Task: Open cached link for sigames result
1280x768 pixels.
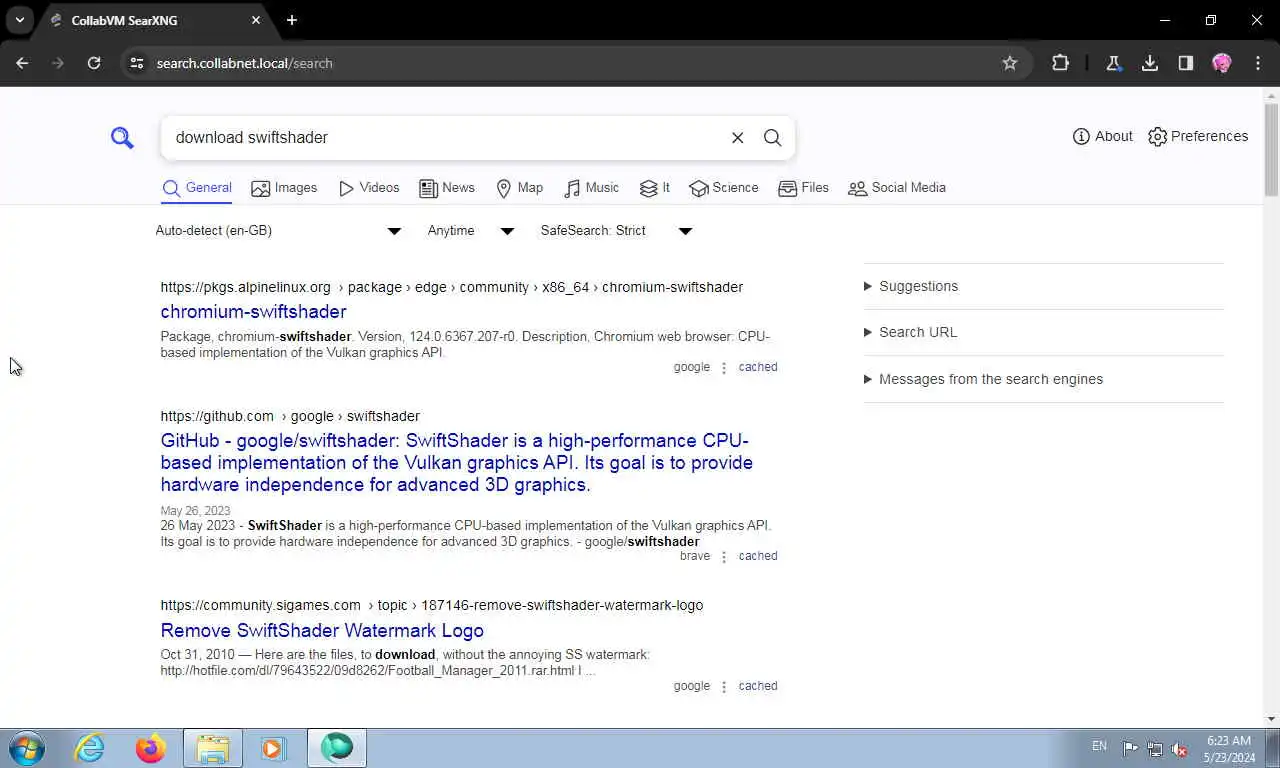Action: (758, 686)
